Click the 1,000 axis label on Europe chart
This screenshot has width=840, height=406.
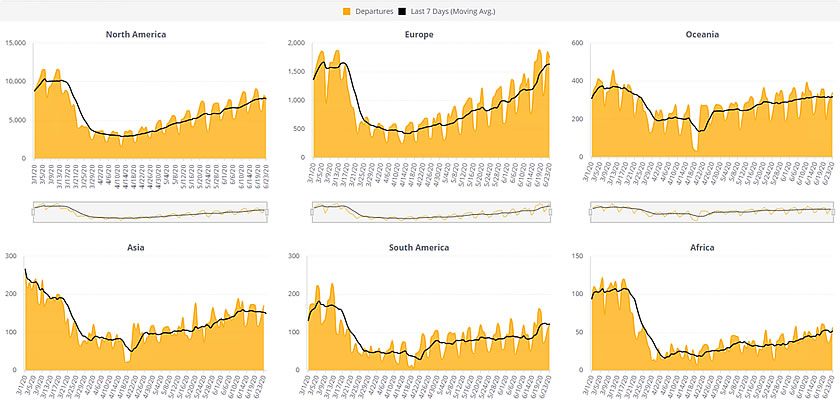click(297, 100)
